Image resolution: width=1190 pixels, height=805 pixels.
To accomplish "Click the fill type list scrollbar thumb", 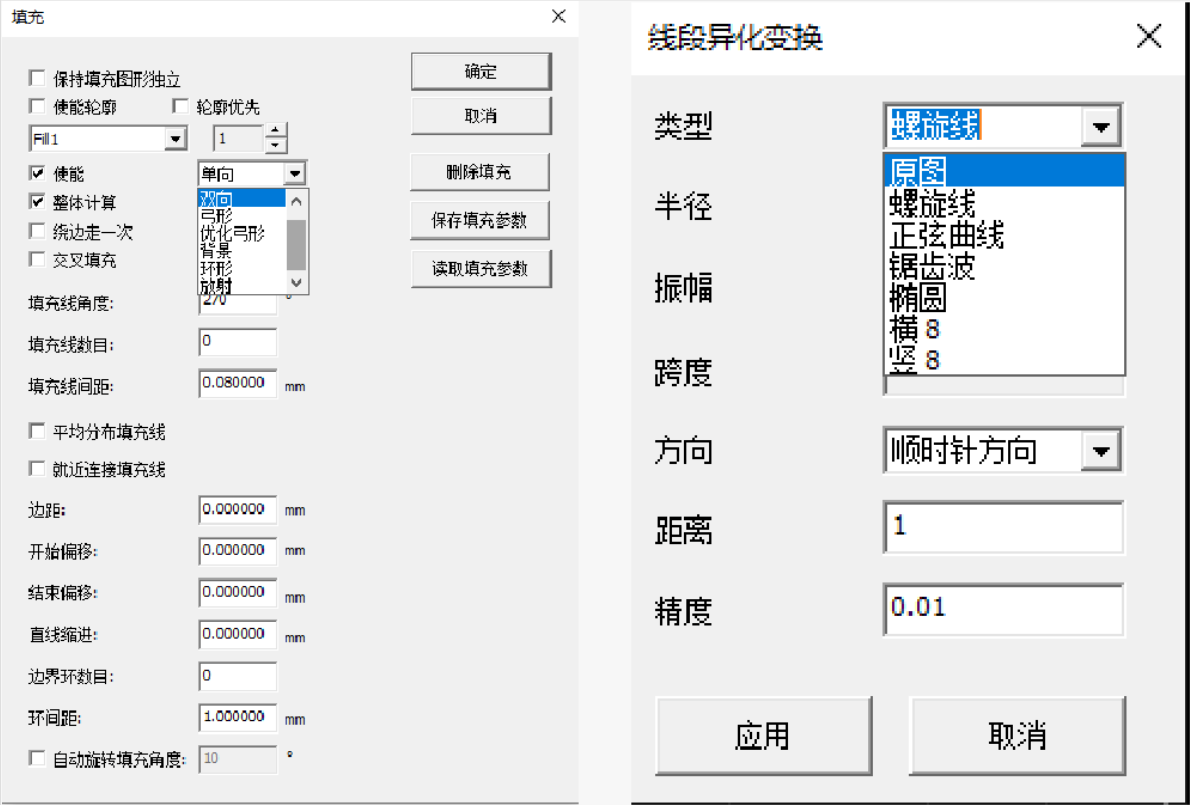I will click(x=296, y=244).
